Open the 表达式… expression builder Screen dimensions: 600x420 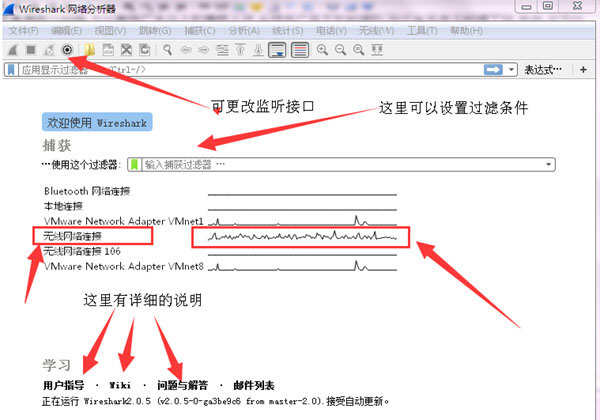pyautogui.click(x=543, y=70)
